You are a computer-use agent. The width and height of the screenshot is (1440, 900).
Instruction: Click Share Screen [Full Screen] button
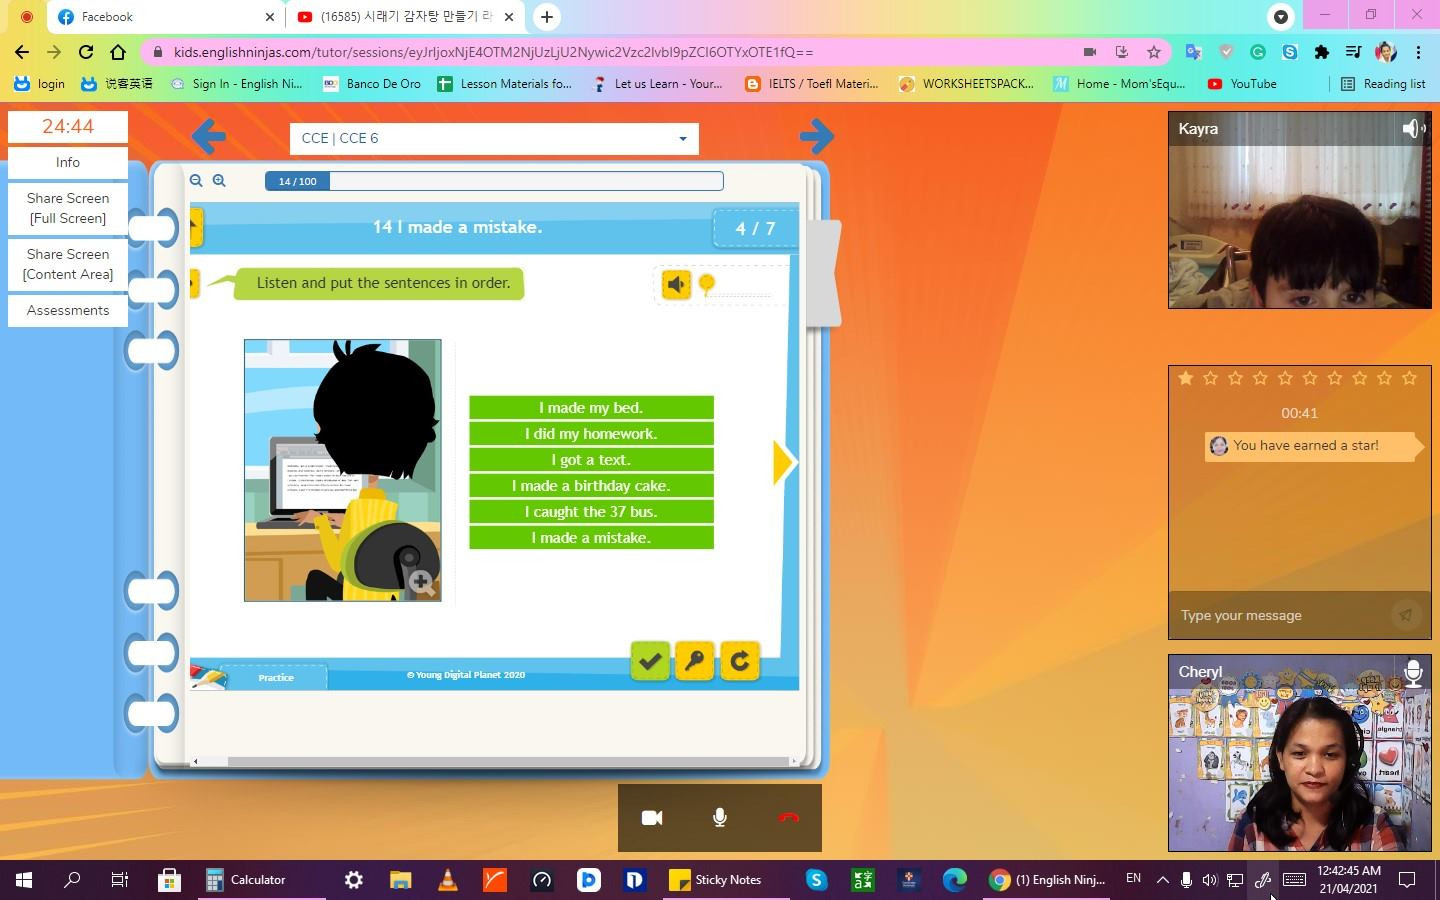(x=68, y=208)
